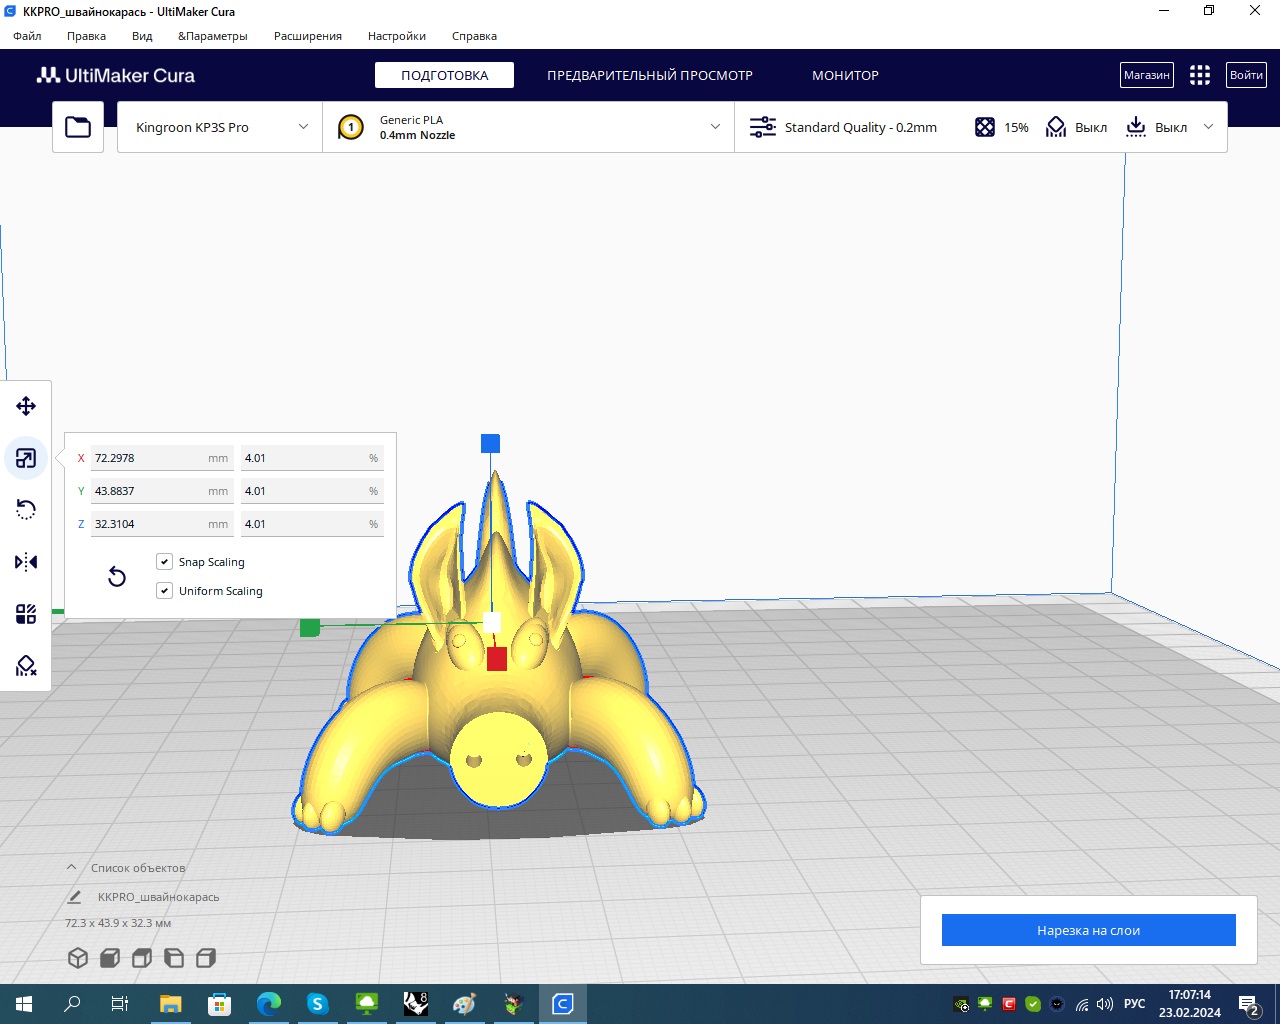Viewport: 1280px width, 1024px height.
Task: Click the Z size field showing 32.3104
Action: tap(162, 524)
